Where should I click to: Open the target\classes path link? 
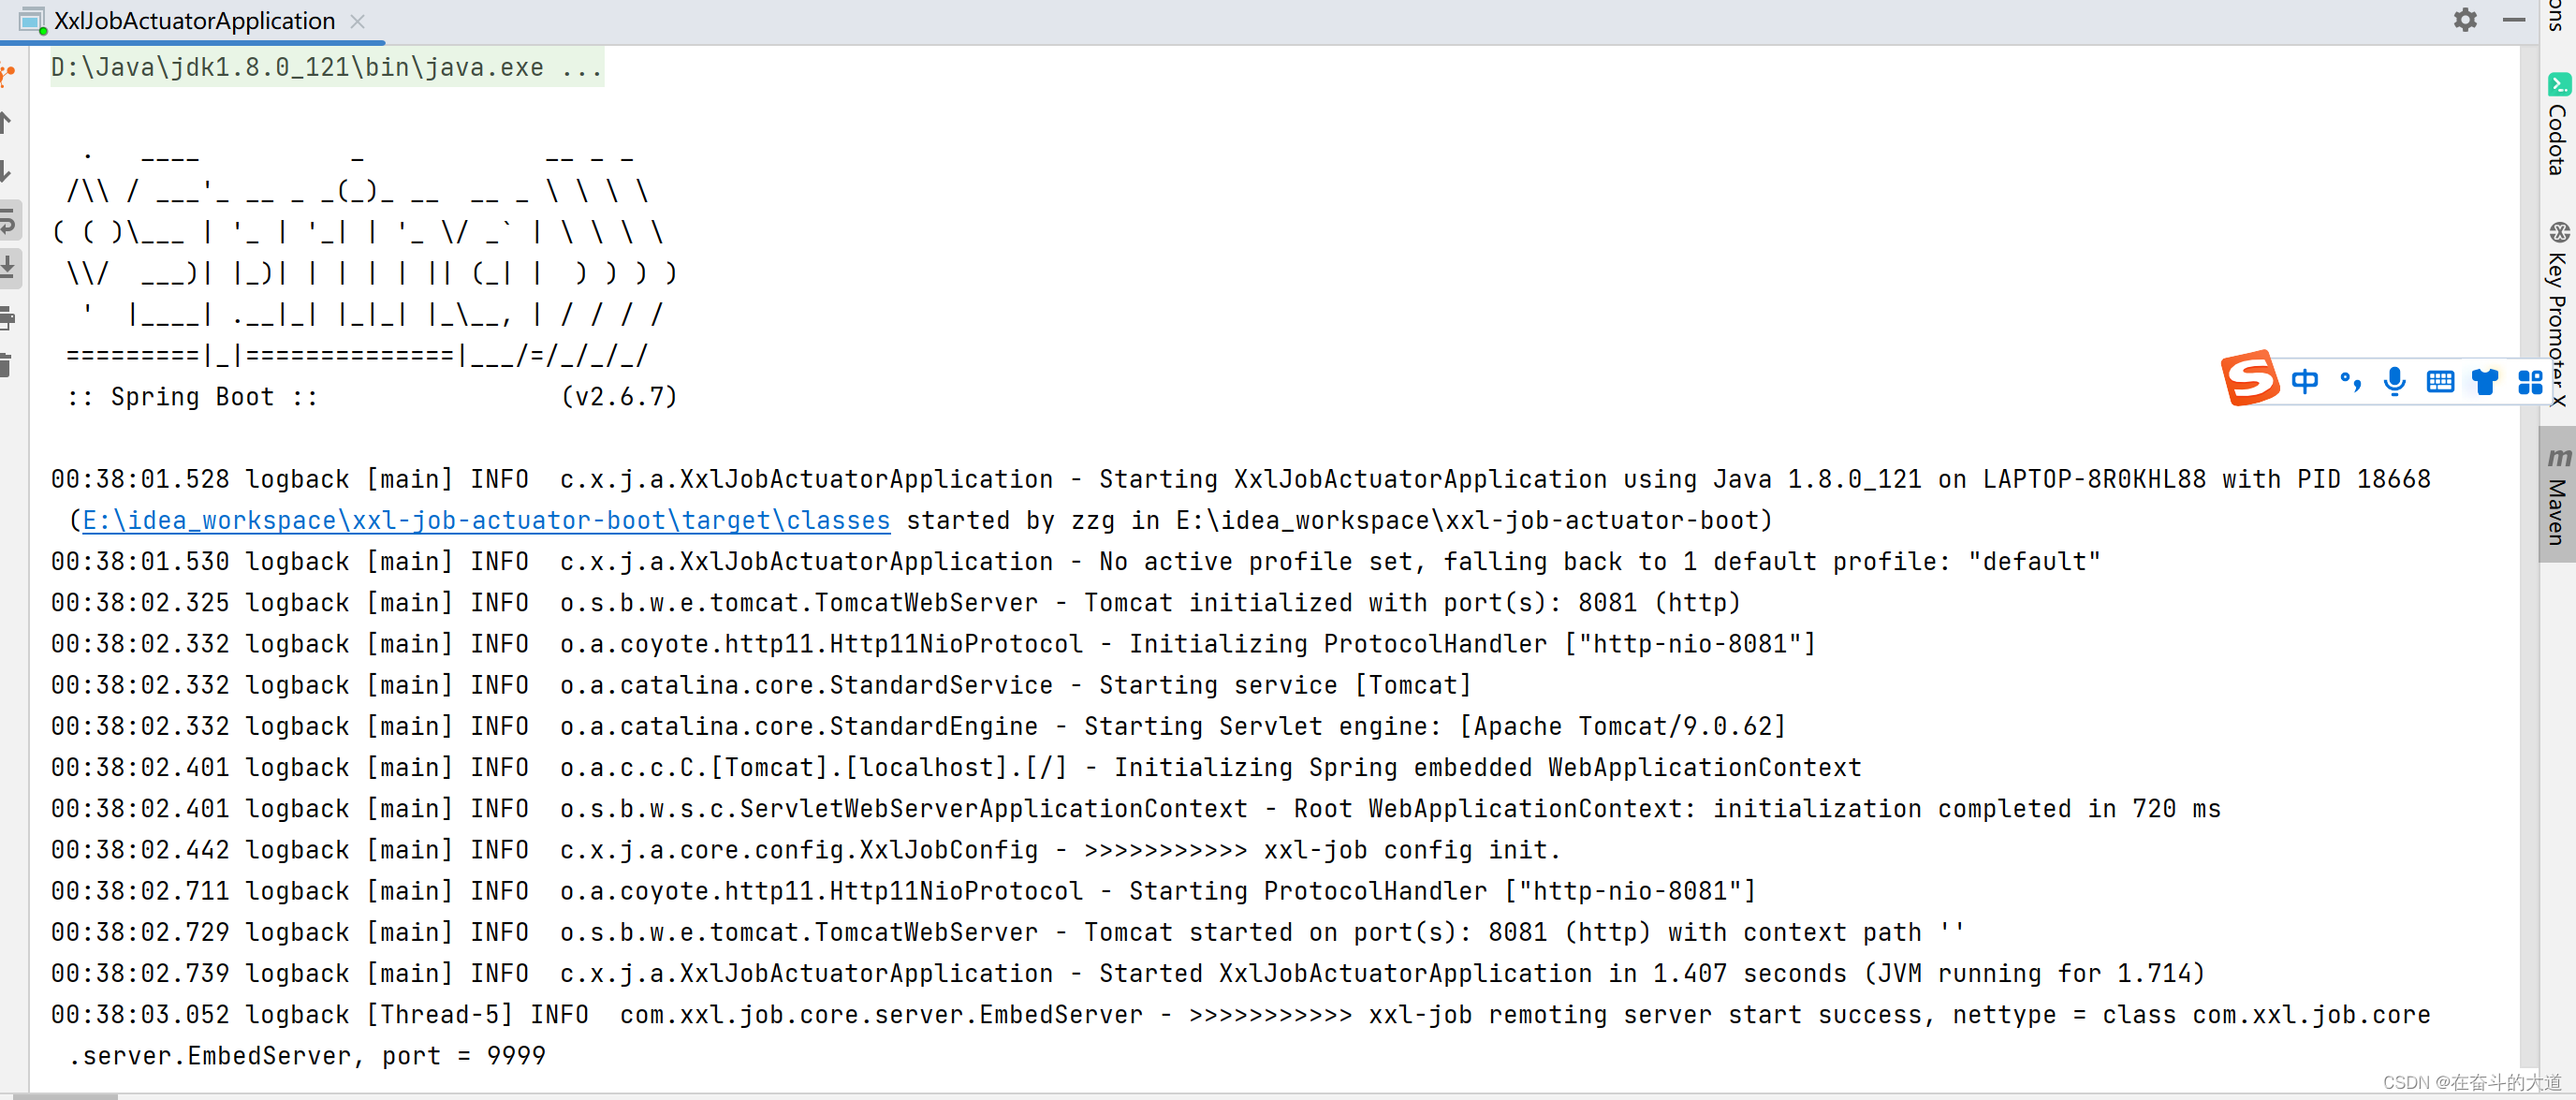click(485, 521)
